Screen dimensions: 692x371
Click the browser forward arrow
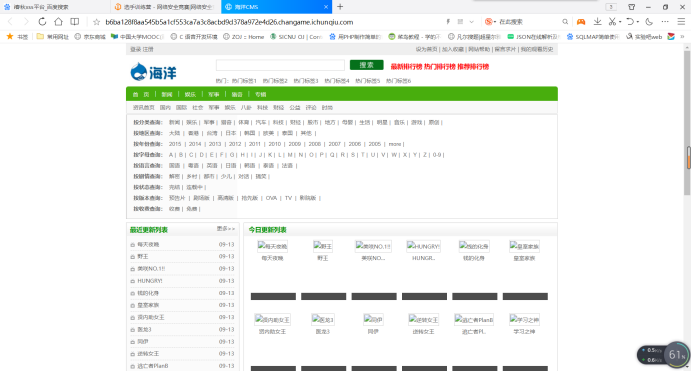coord(26,22)
